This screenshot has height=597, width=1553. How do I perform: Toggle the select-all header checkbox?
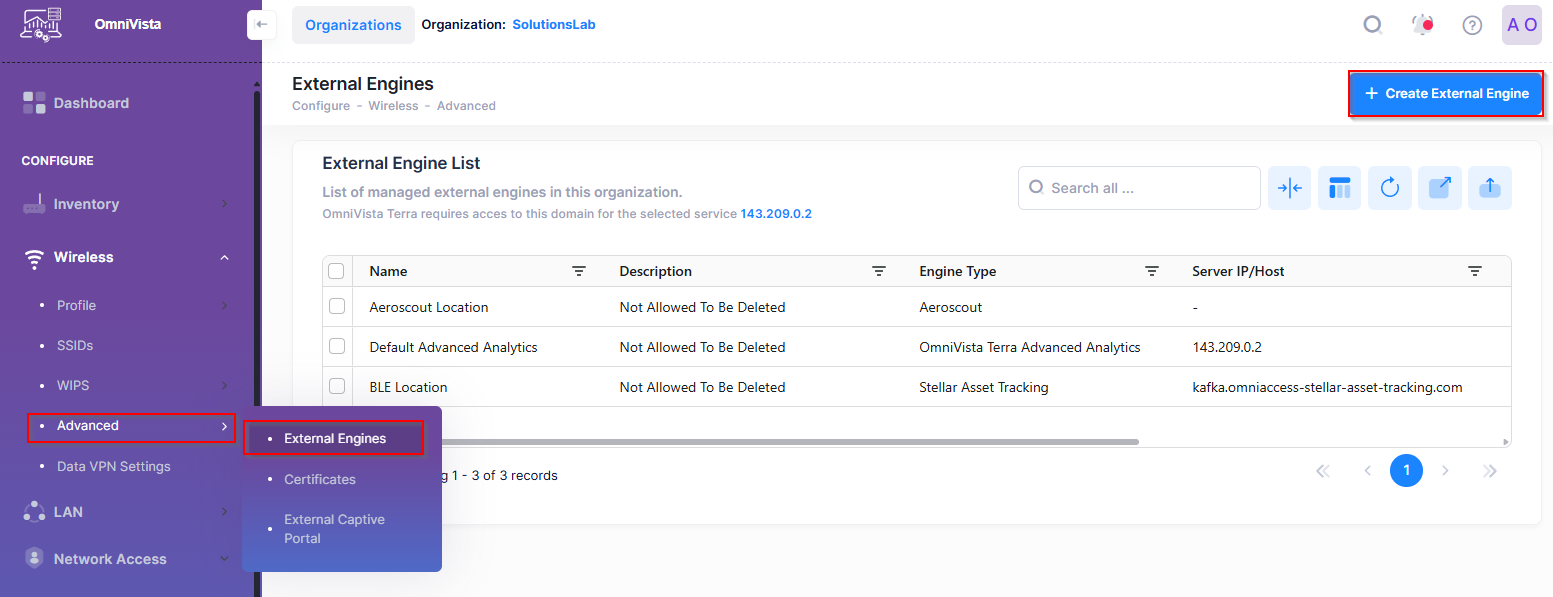pos(336,271)
